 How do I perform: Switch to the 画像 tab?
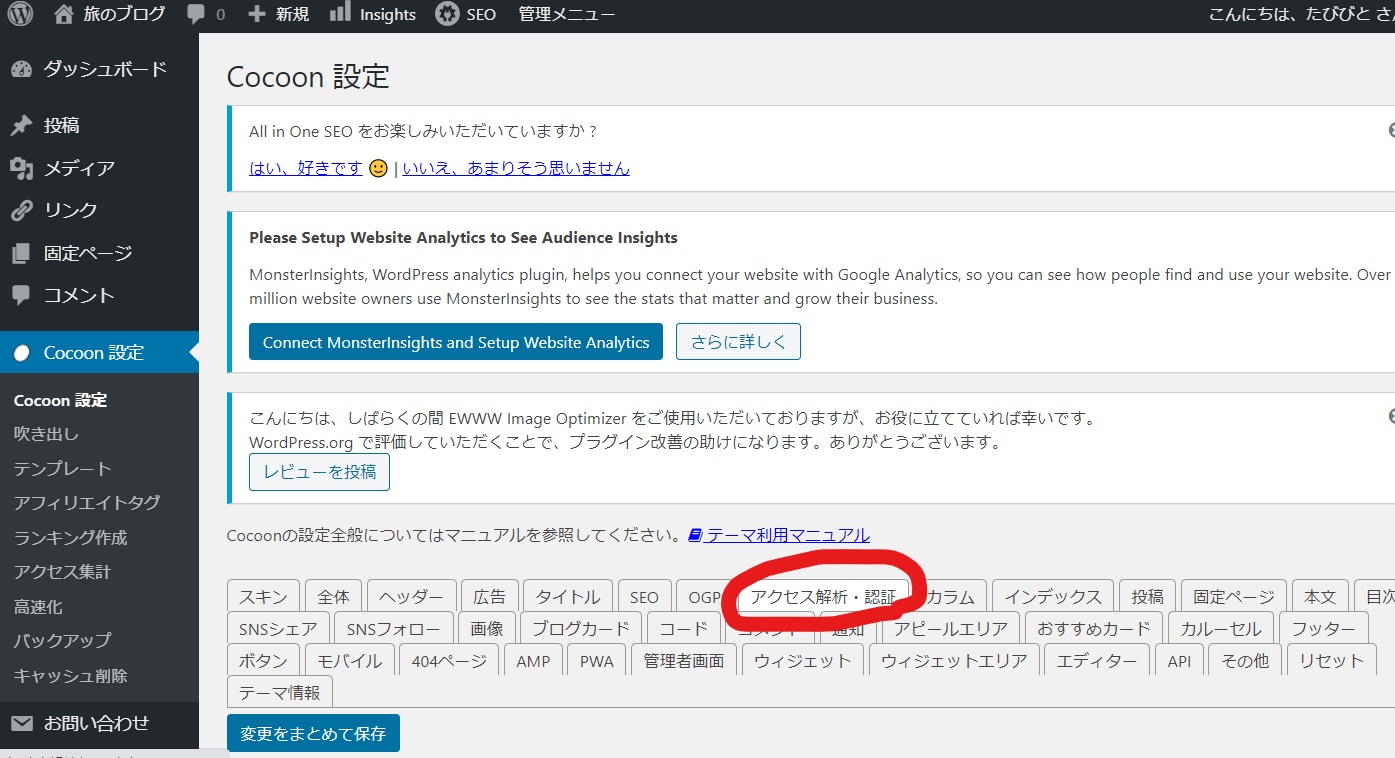pyautogui.click(x=487, y=629)
